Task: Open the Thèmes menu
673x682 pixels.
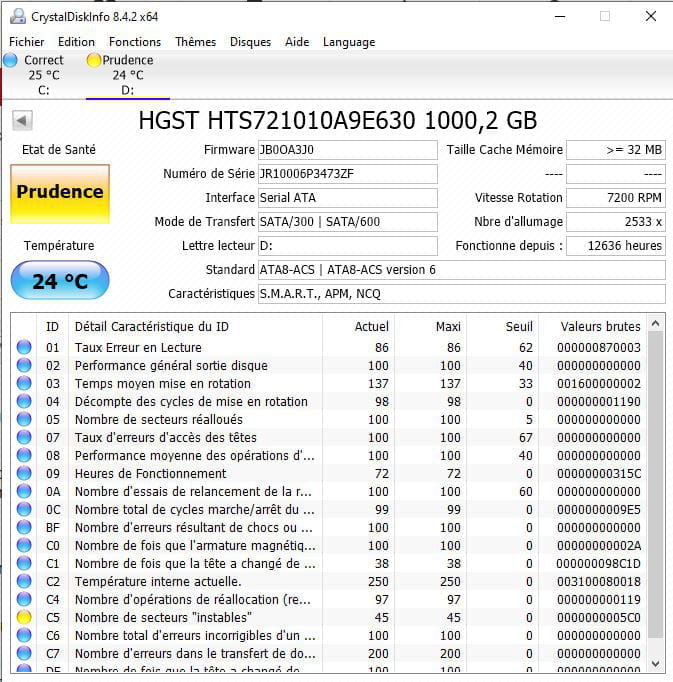Action: point(195,42)
